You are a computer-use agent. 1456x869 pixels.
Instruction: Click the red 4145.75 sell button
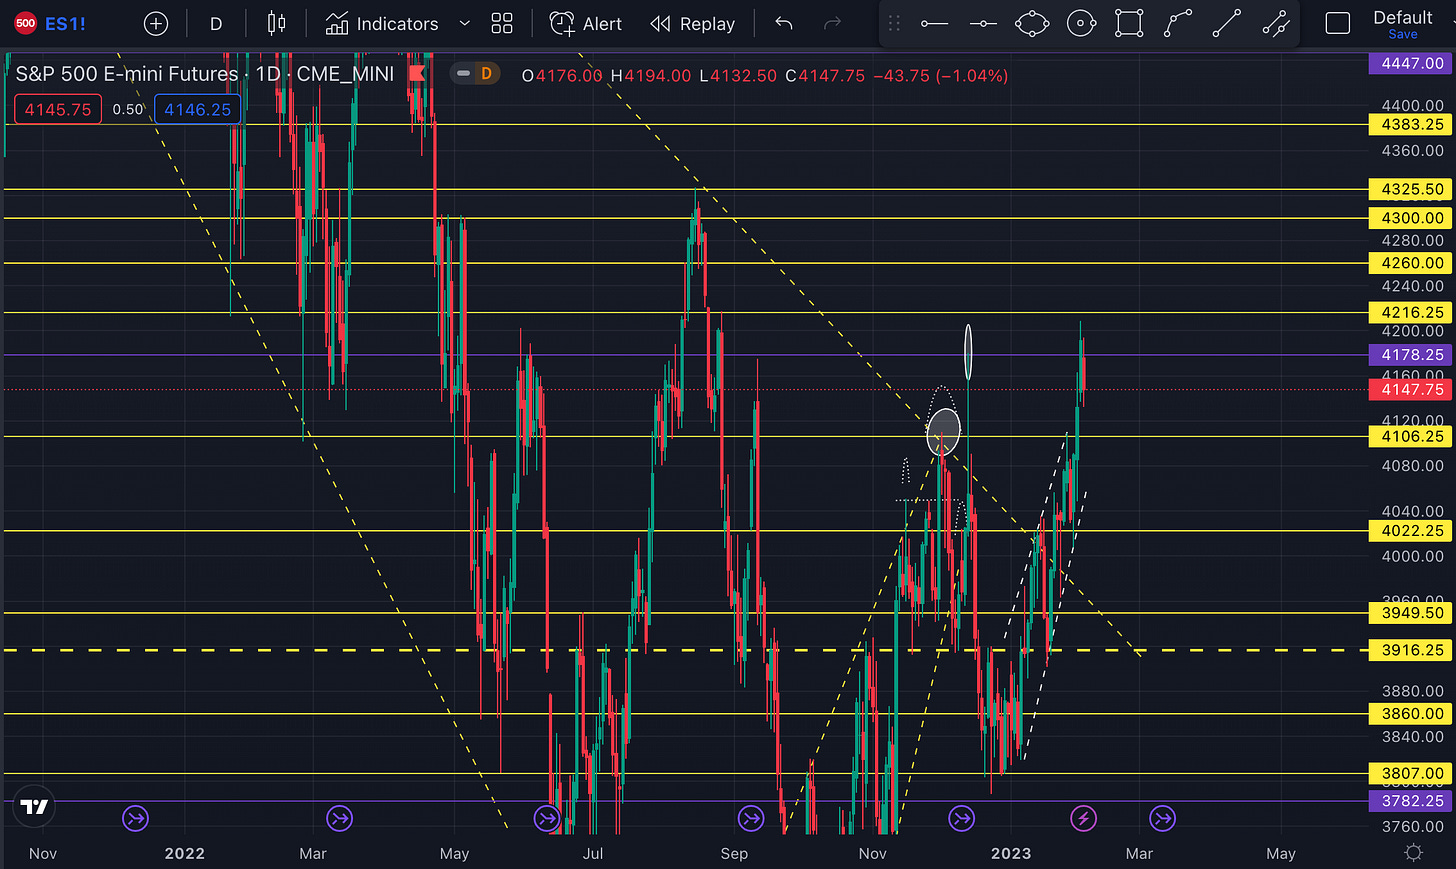click(x=58, y=110)
